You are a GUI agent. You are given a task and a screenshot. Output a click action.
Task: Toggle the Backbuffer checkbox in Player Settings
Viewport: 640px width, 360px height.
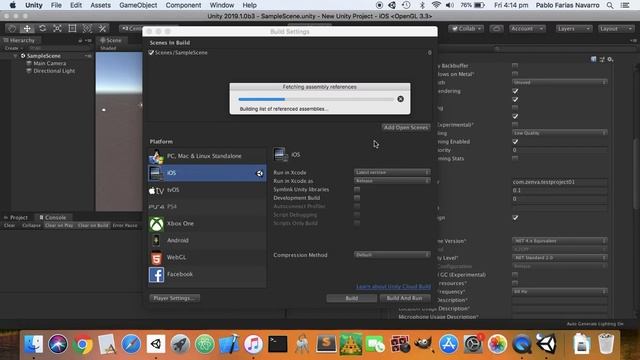click(x=515, y=65)
